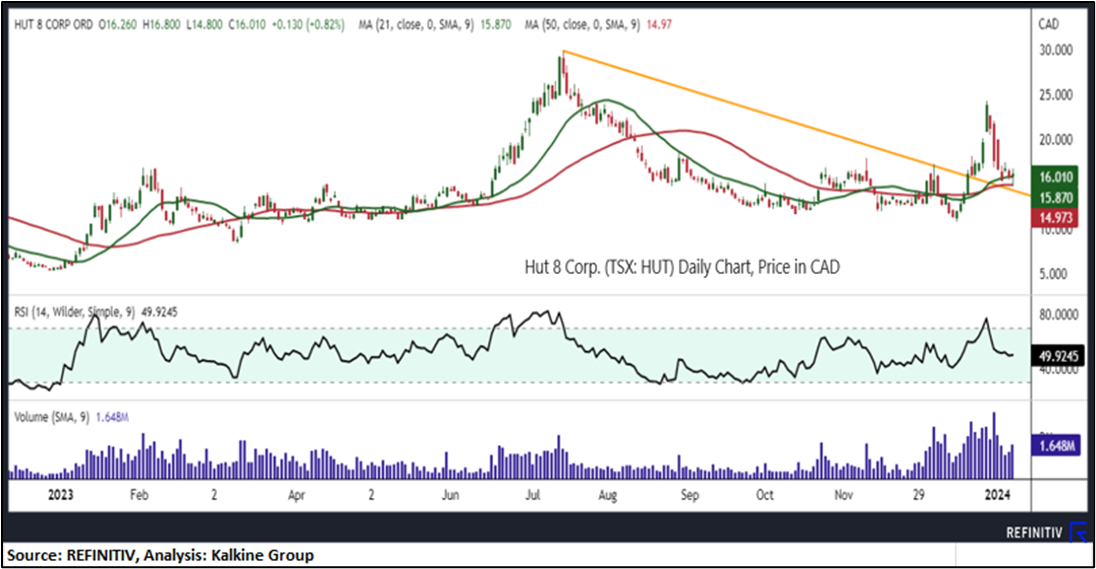1096x569 pixels.
Task: Click the Jul date axis label
Action: pos(533,495)
